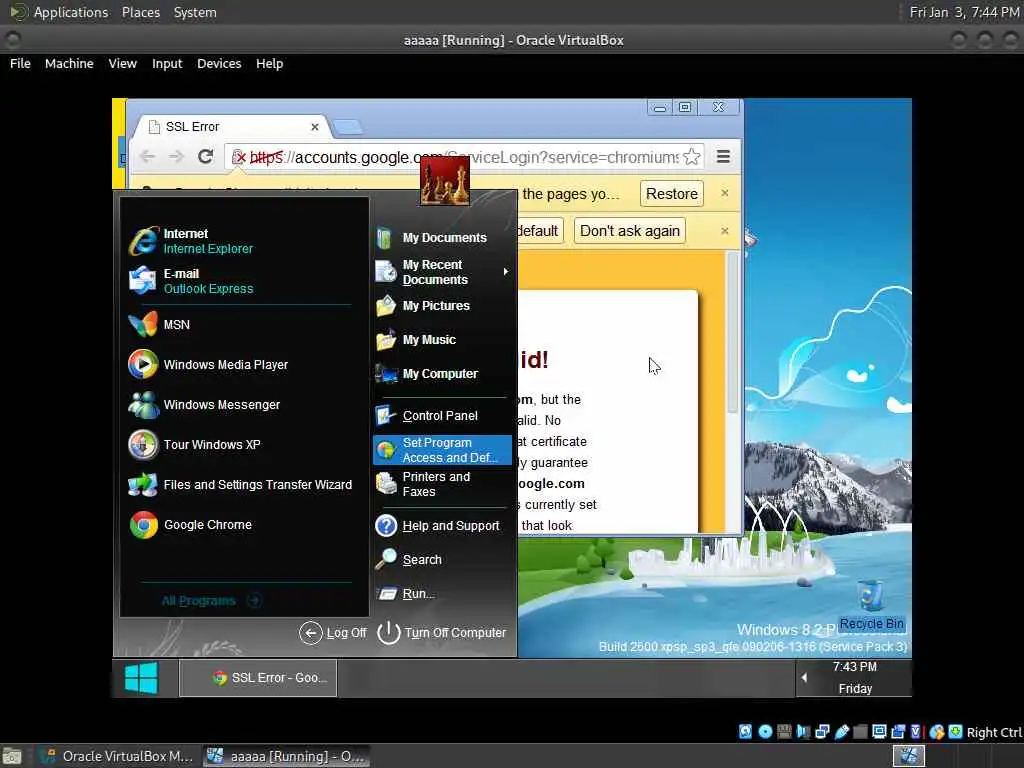
Task: Click the broken HTTPS lock icon
Action: coord(239,157)
